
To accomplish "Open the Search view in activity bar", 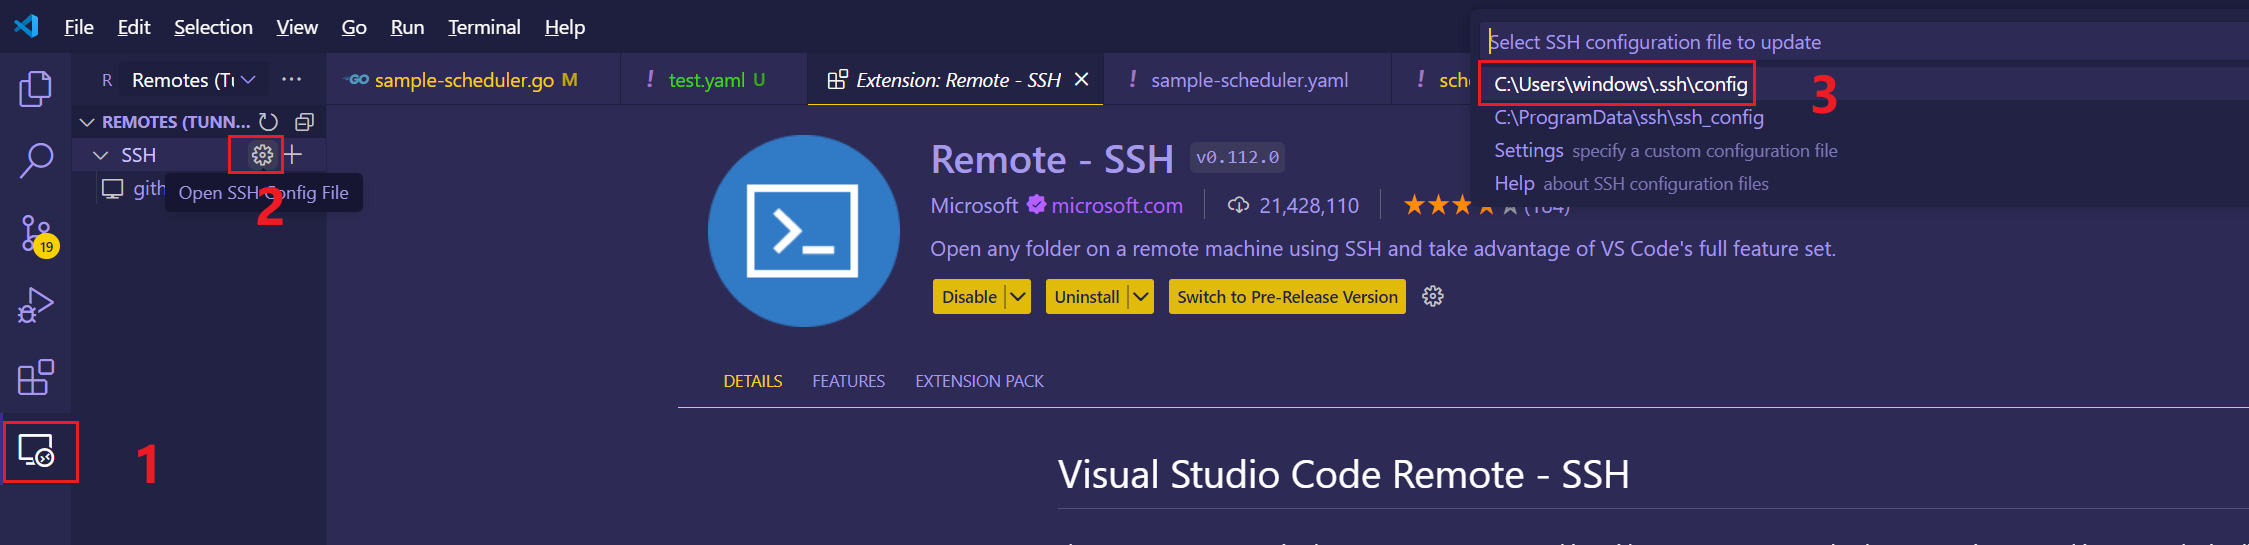I will (36, 160).
